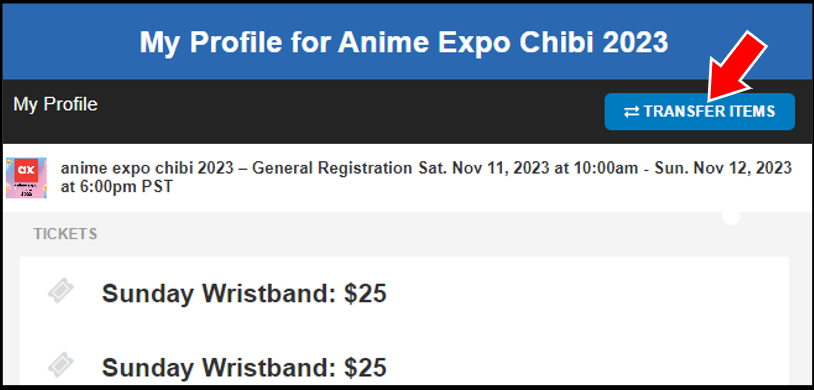Select the second Sunday Wristband: $25 title
This screenshot has width=814, height=390.
[x=244, y=368]
